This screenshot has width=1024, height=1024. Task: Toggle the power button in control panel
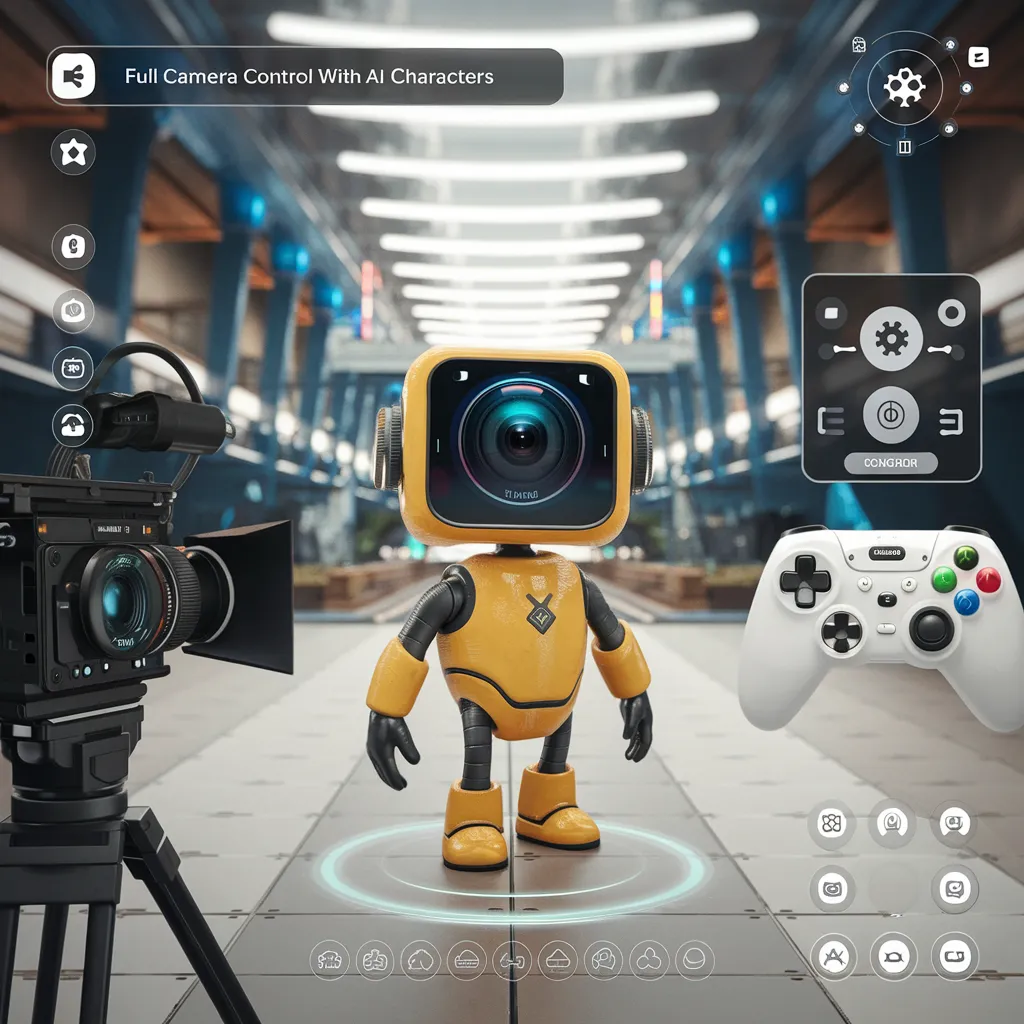pos(891,414)
